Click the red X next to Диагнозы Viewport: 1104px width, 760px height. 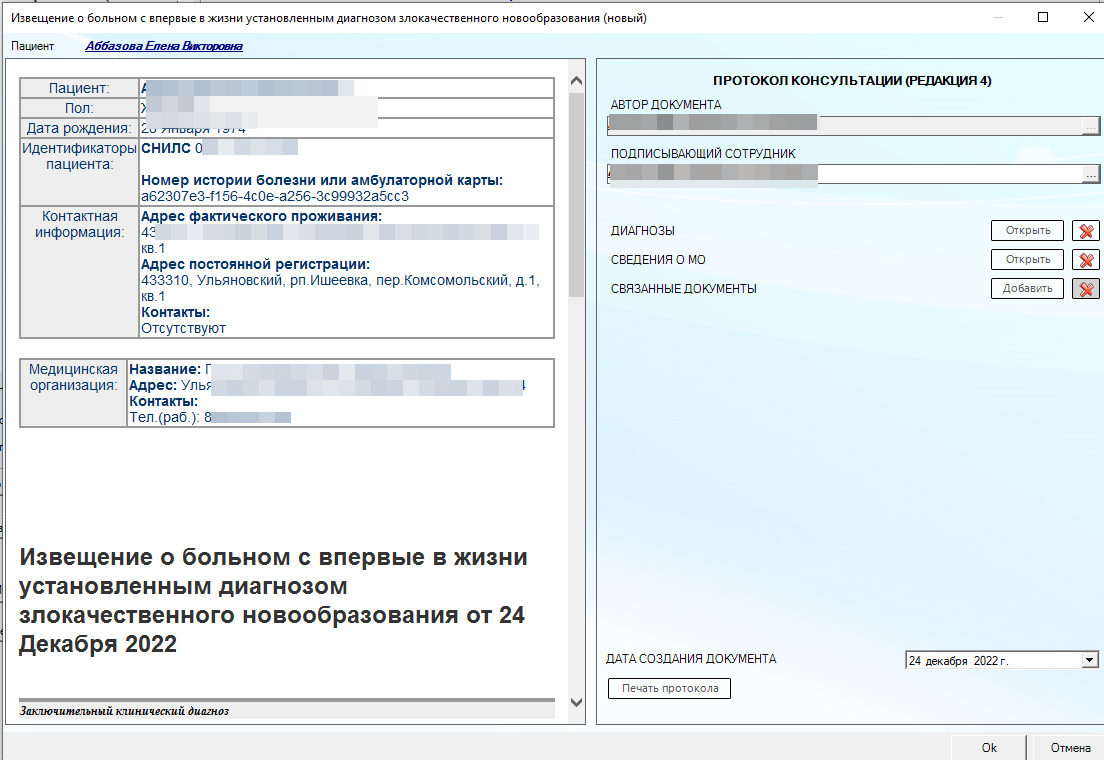pos(1085,231)
